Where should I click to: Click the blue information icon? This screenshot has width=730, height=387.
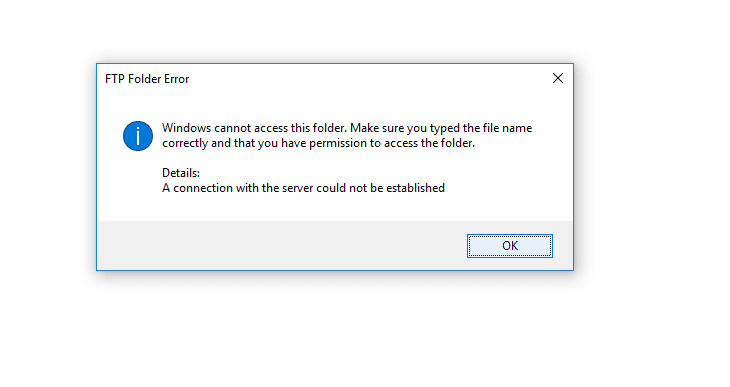(x=138, y=136)
